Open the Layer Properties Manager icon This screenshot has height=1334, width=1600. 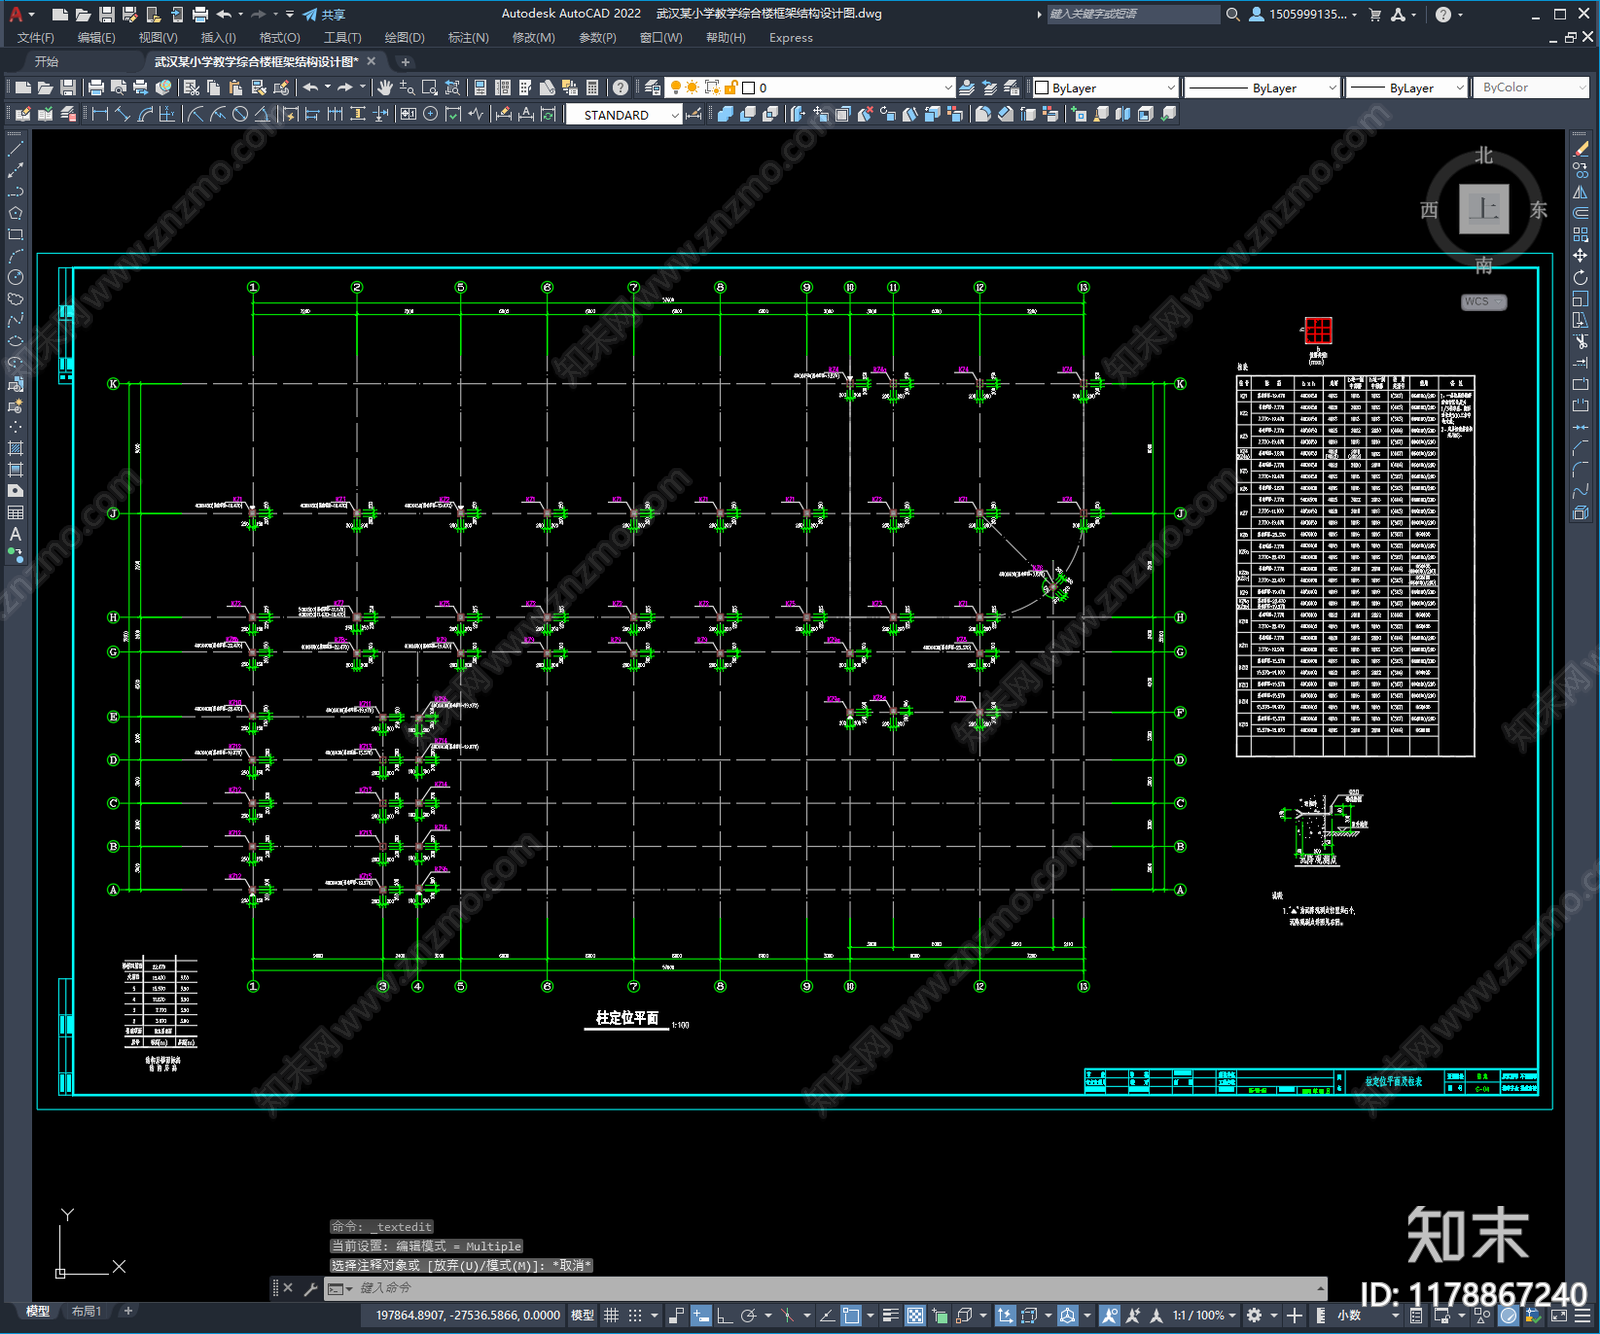[x=652, y=88]
